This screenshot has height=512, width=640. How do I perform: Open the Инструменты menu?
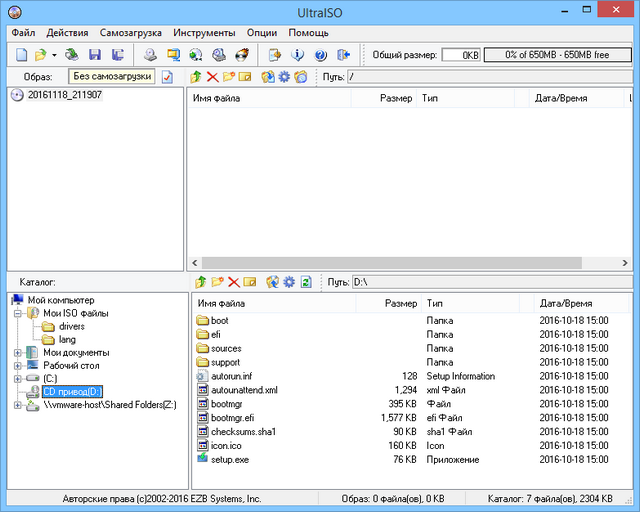(x=203, y=33)
